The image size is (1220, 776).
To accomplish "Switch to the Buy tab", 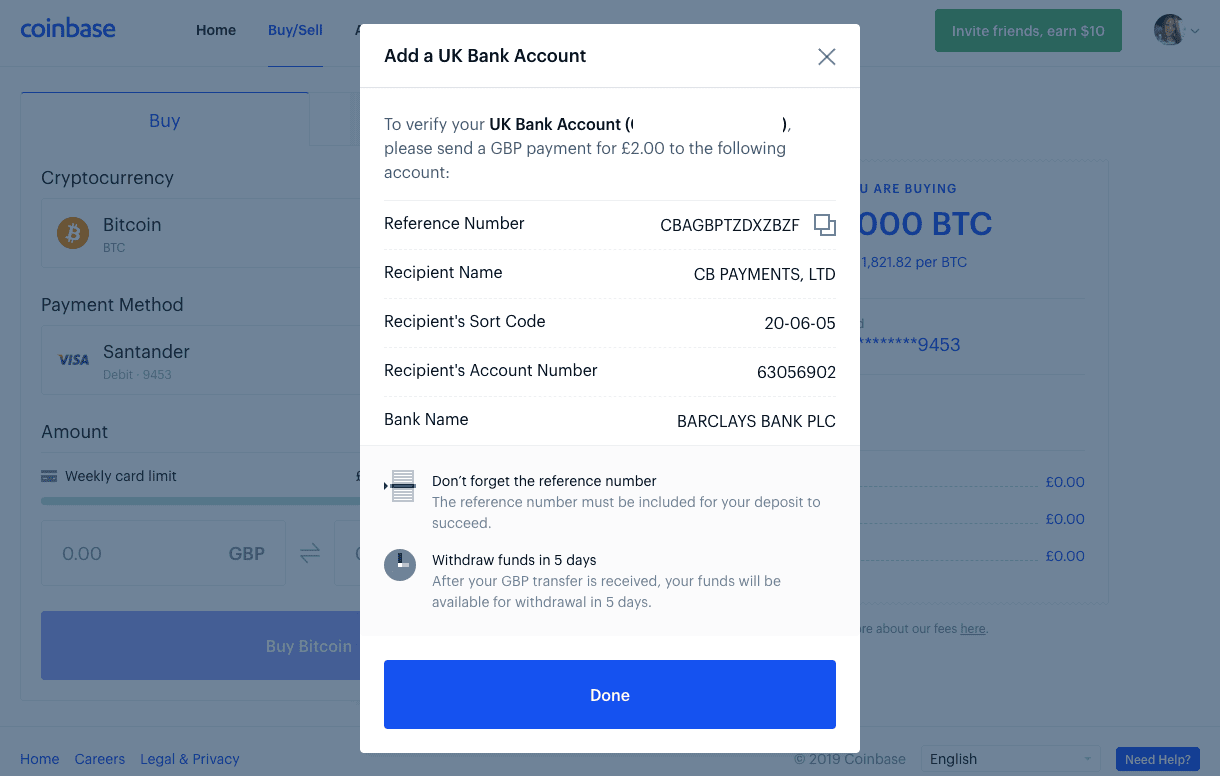I will tap(165, 120).
